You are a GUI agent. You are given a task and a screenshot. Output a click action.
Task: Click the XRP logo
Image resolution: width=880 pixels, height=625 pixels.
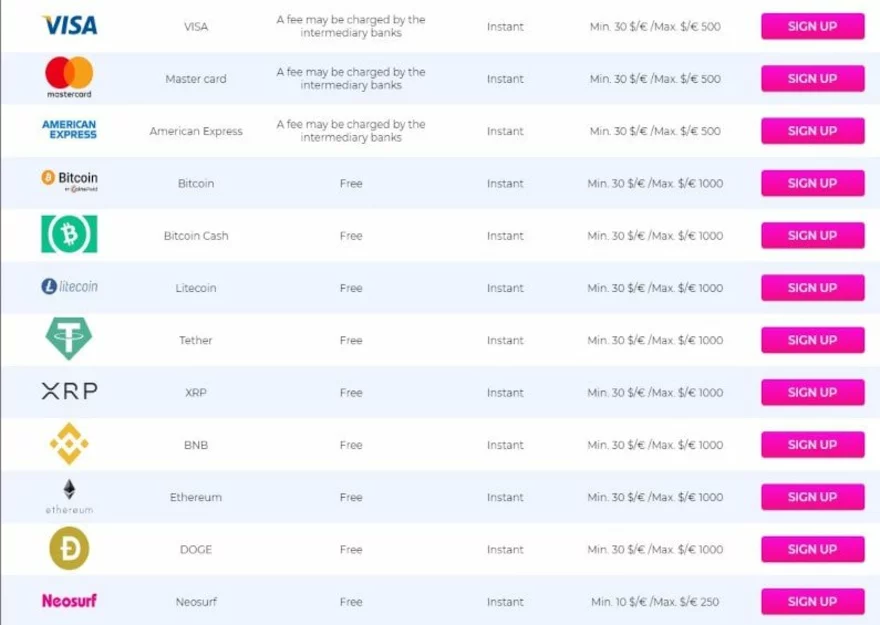click(69, 392)
